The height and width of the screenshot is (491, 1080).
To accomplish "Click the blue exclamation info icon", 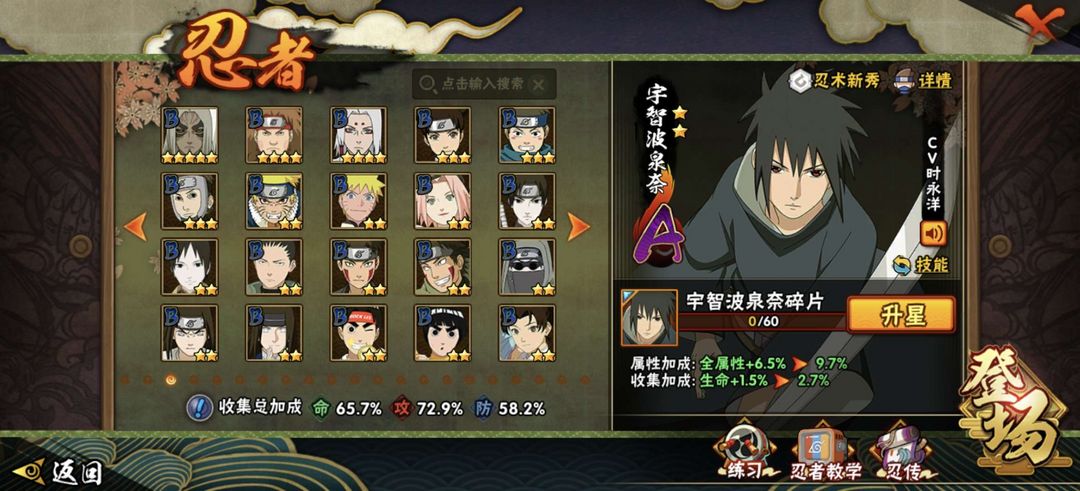I will coord(199,408).
